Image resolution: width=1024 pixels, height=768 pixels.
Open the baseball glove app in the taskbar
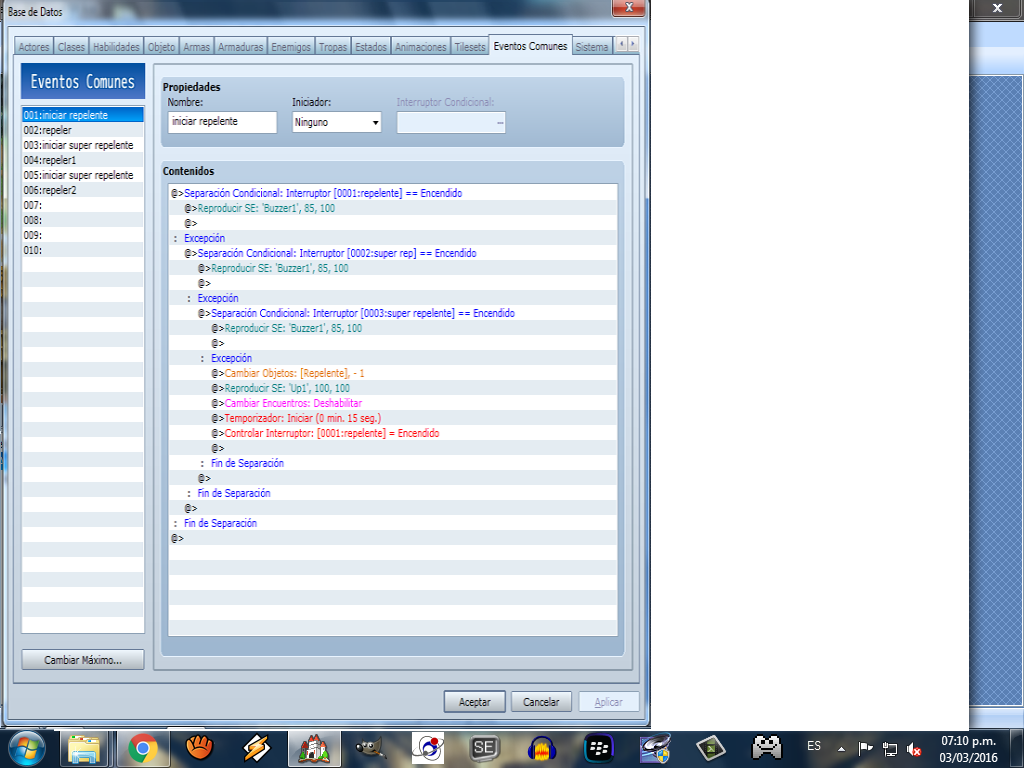[x=199, y=749]
